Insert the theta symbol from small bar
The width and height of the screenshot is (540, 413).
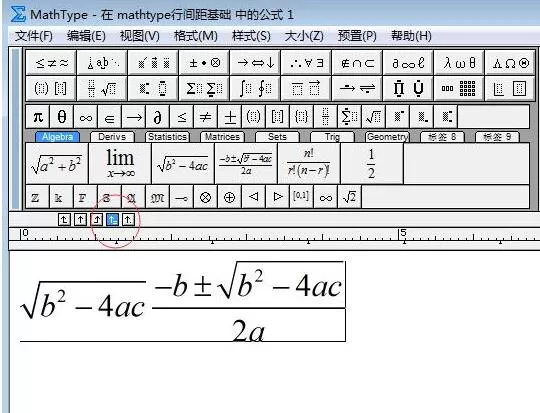62,117
